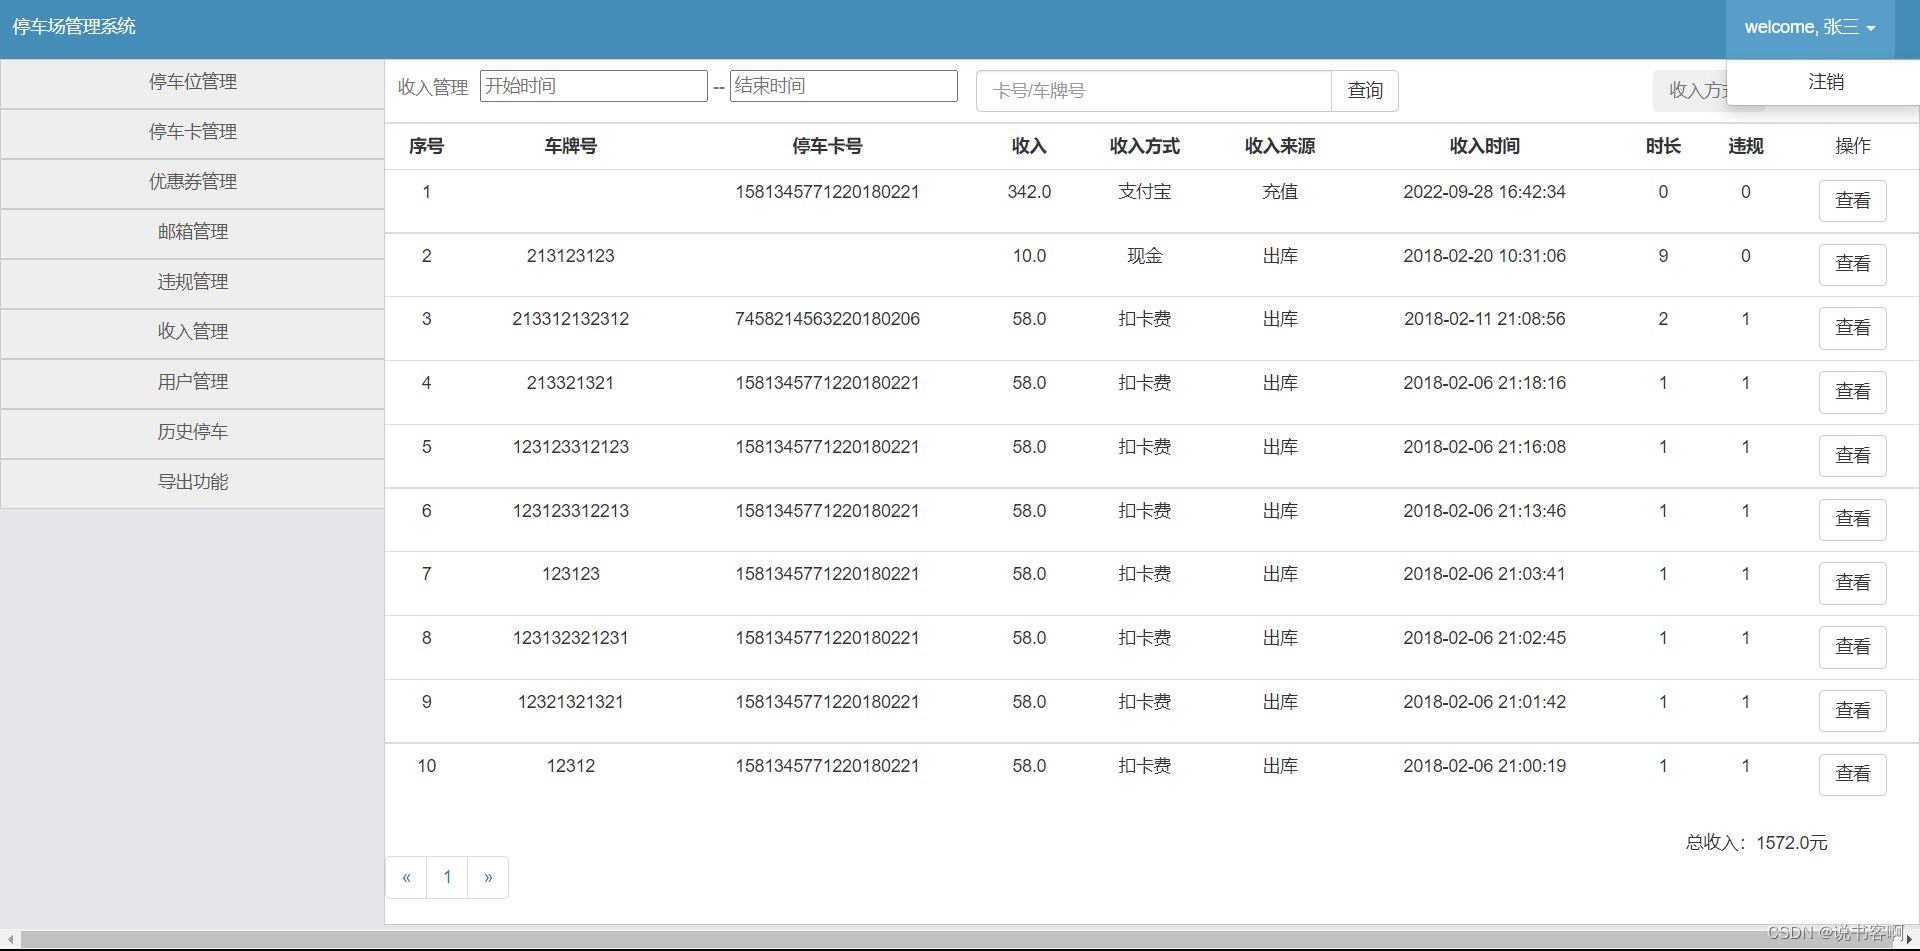The height and width of the screenshot is (951, 1920).
Task: Click the 342.0 income value
Action: [x=1029, y=192]
